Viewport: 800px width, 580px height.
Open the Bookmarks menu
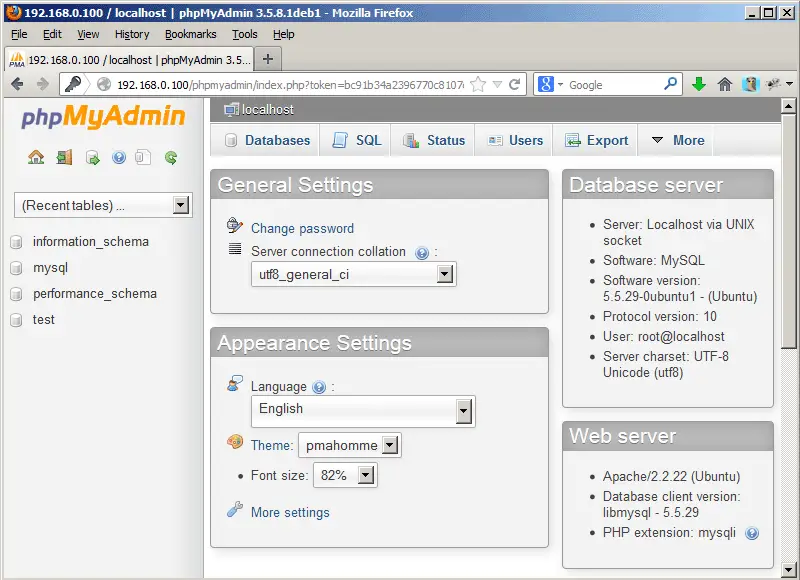click(x=191, y=34)
